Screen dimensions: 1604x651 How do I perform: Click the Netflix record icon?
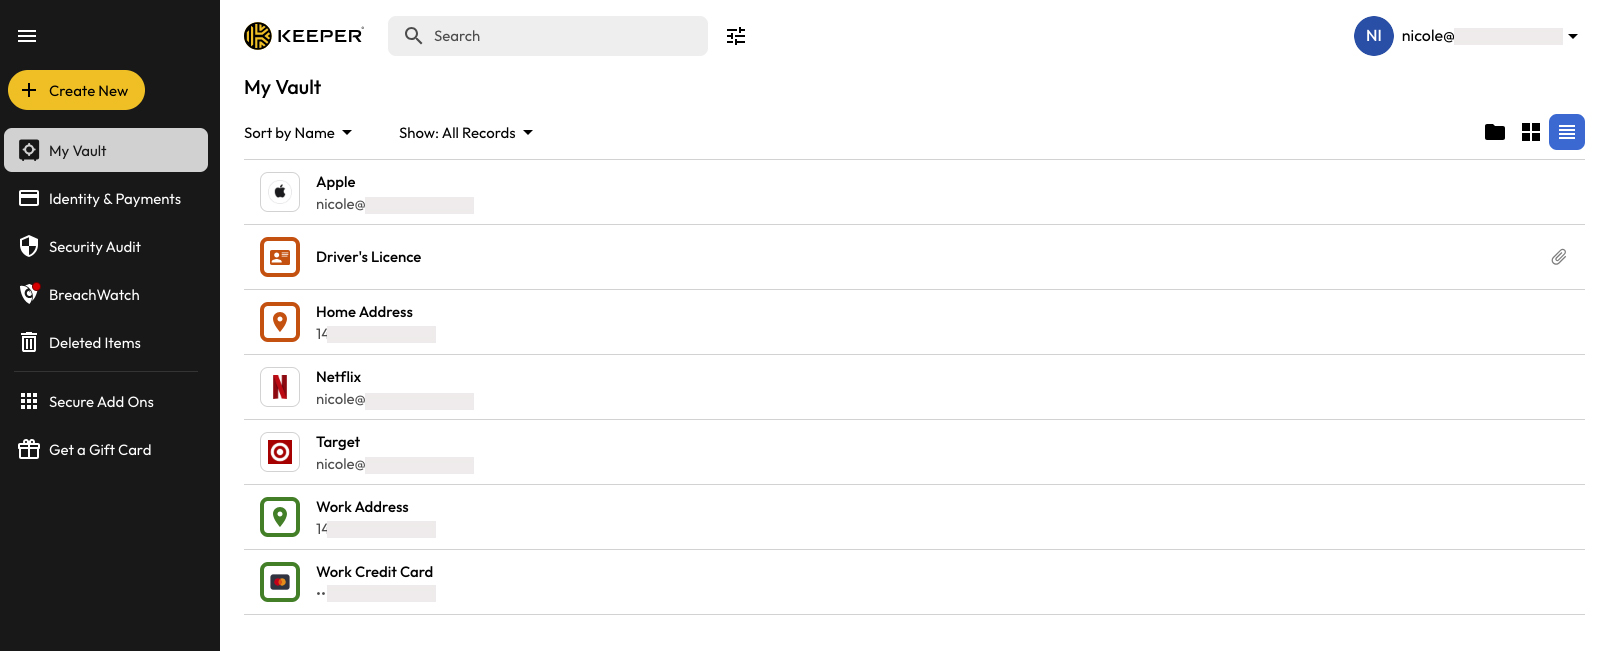tap(280, 387)
